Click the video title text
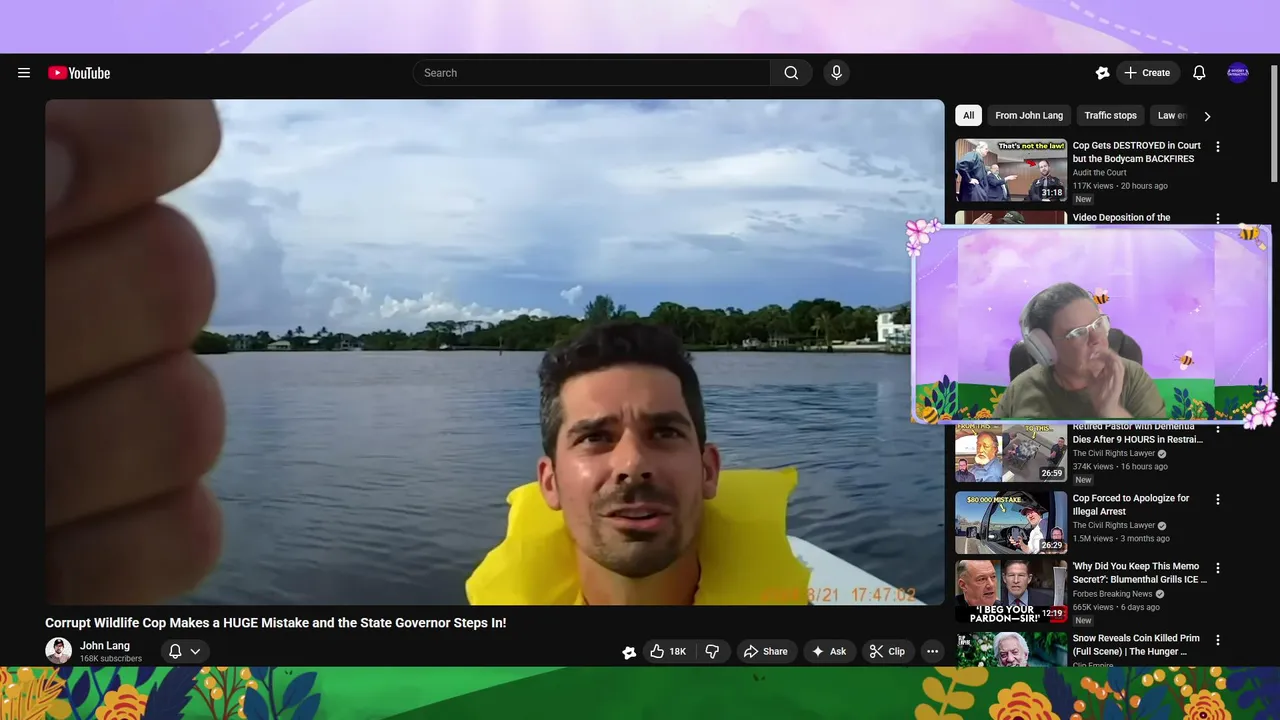Image resolution: width=1280 pixels, height=720 pixels. (276, 623)
